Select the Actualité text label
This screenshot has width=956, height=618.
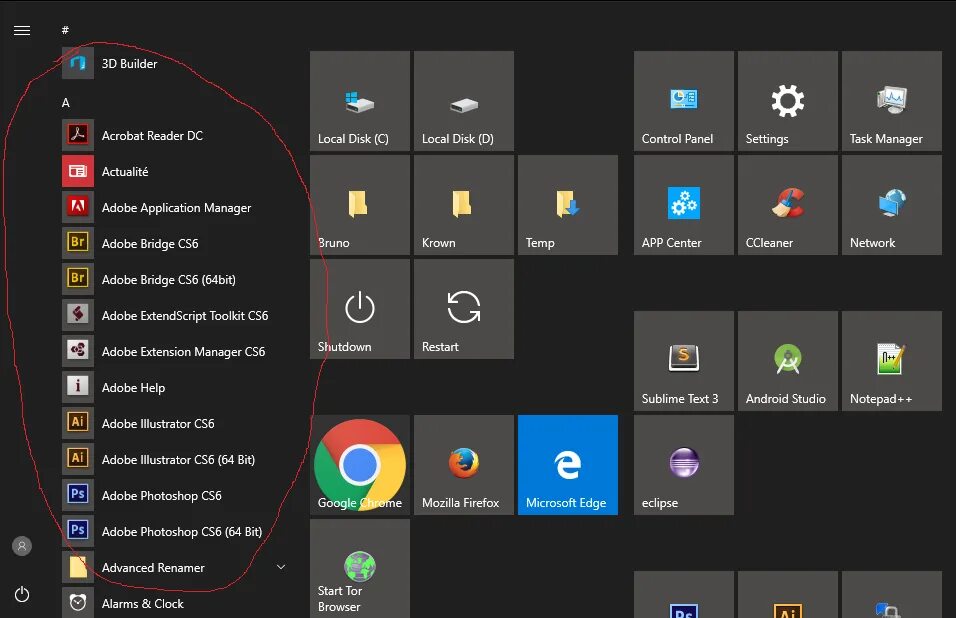click(125, 171)
